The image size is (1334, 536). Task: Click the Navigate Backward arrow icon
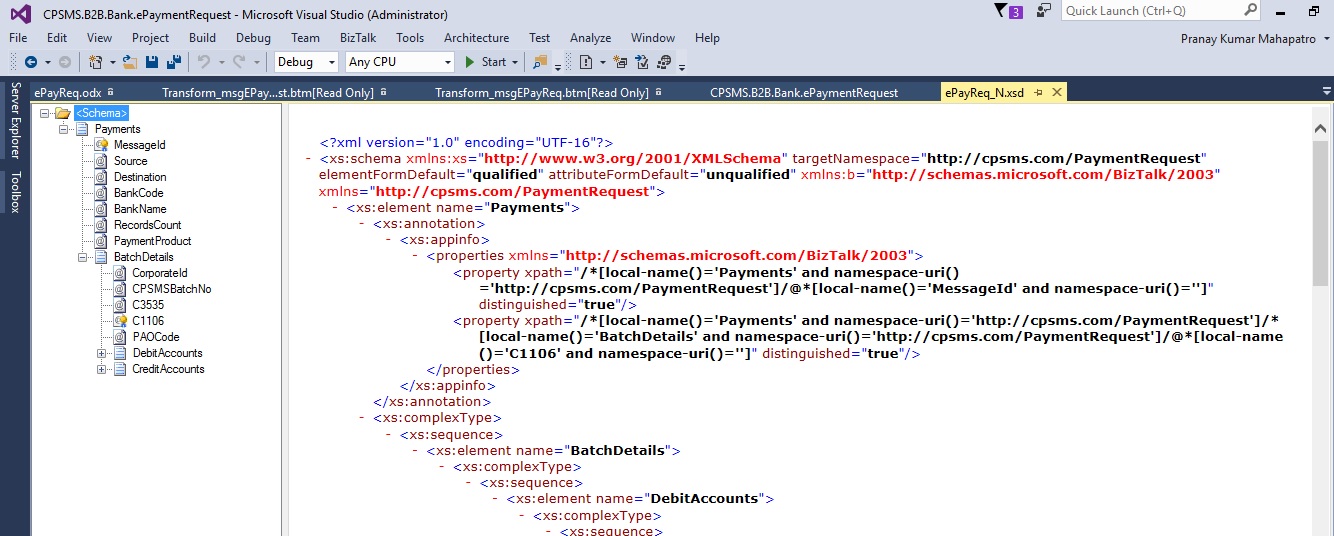tap(30, 62)
